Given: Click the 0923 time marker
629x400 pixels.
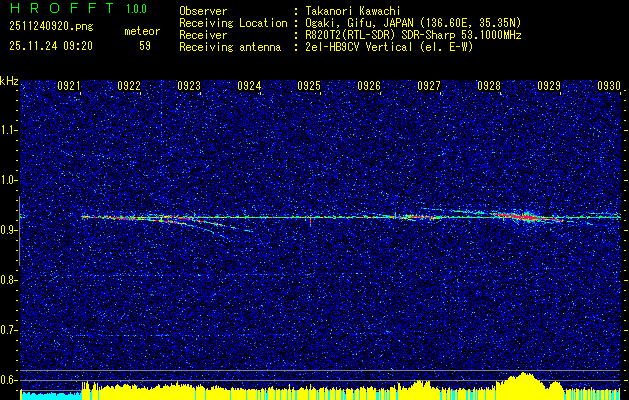Looking at the screenshot, I should tap(189, 85).
